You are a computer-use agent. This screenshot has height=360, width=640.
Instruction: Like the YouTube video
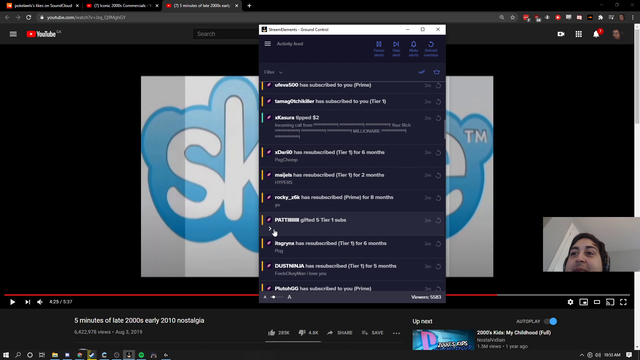tap(279, 333)
